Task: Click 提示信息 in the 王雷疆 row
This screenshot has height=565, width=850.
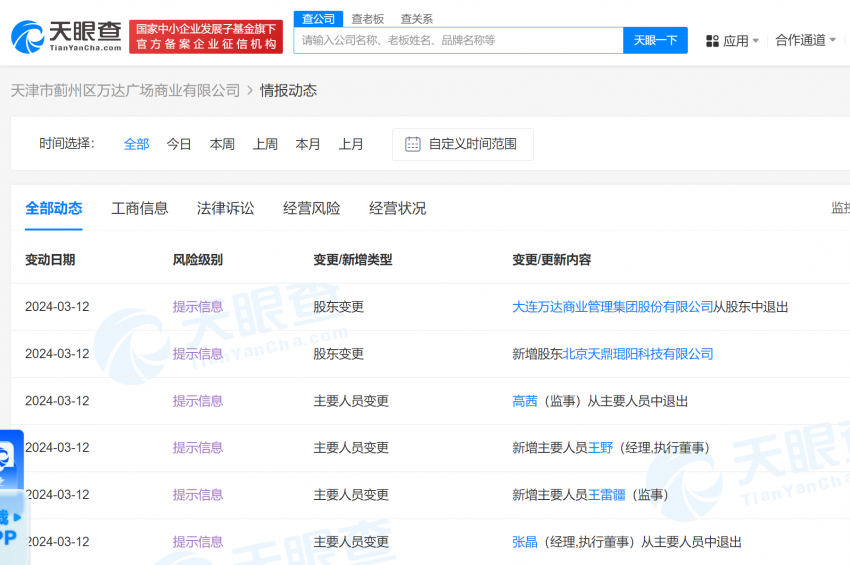Action: tap(198, 495)
